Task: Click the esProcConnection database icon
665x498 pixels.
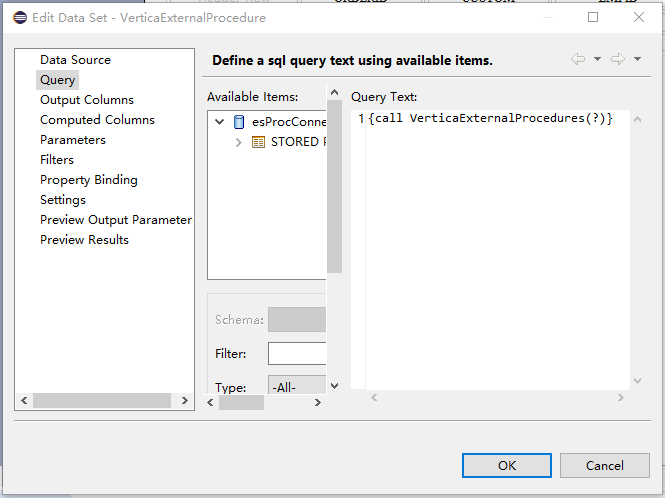Action: (x=238, y=122)
